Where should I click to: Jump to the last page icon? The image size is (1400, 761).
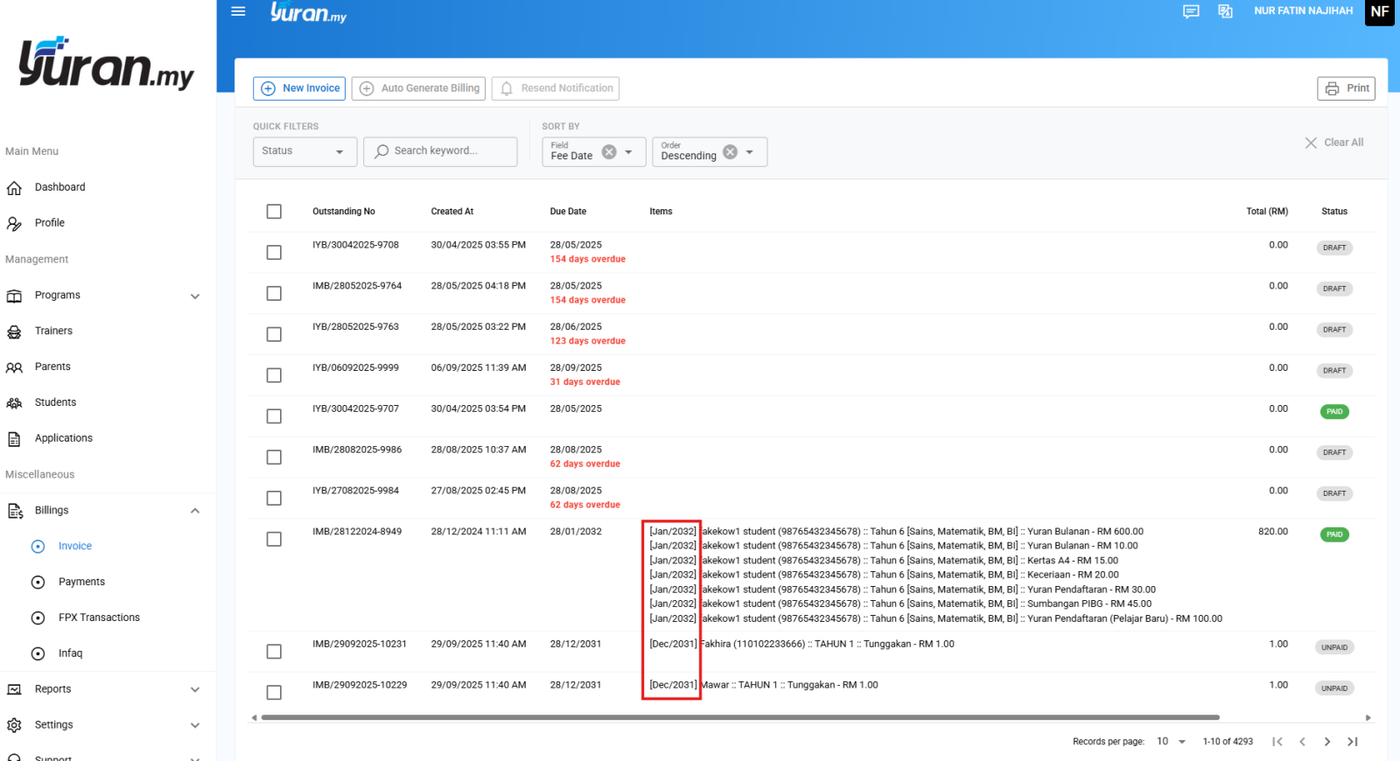click(1352, 742)
